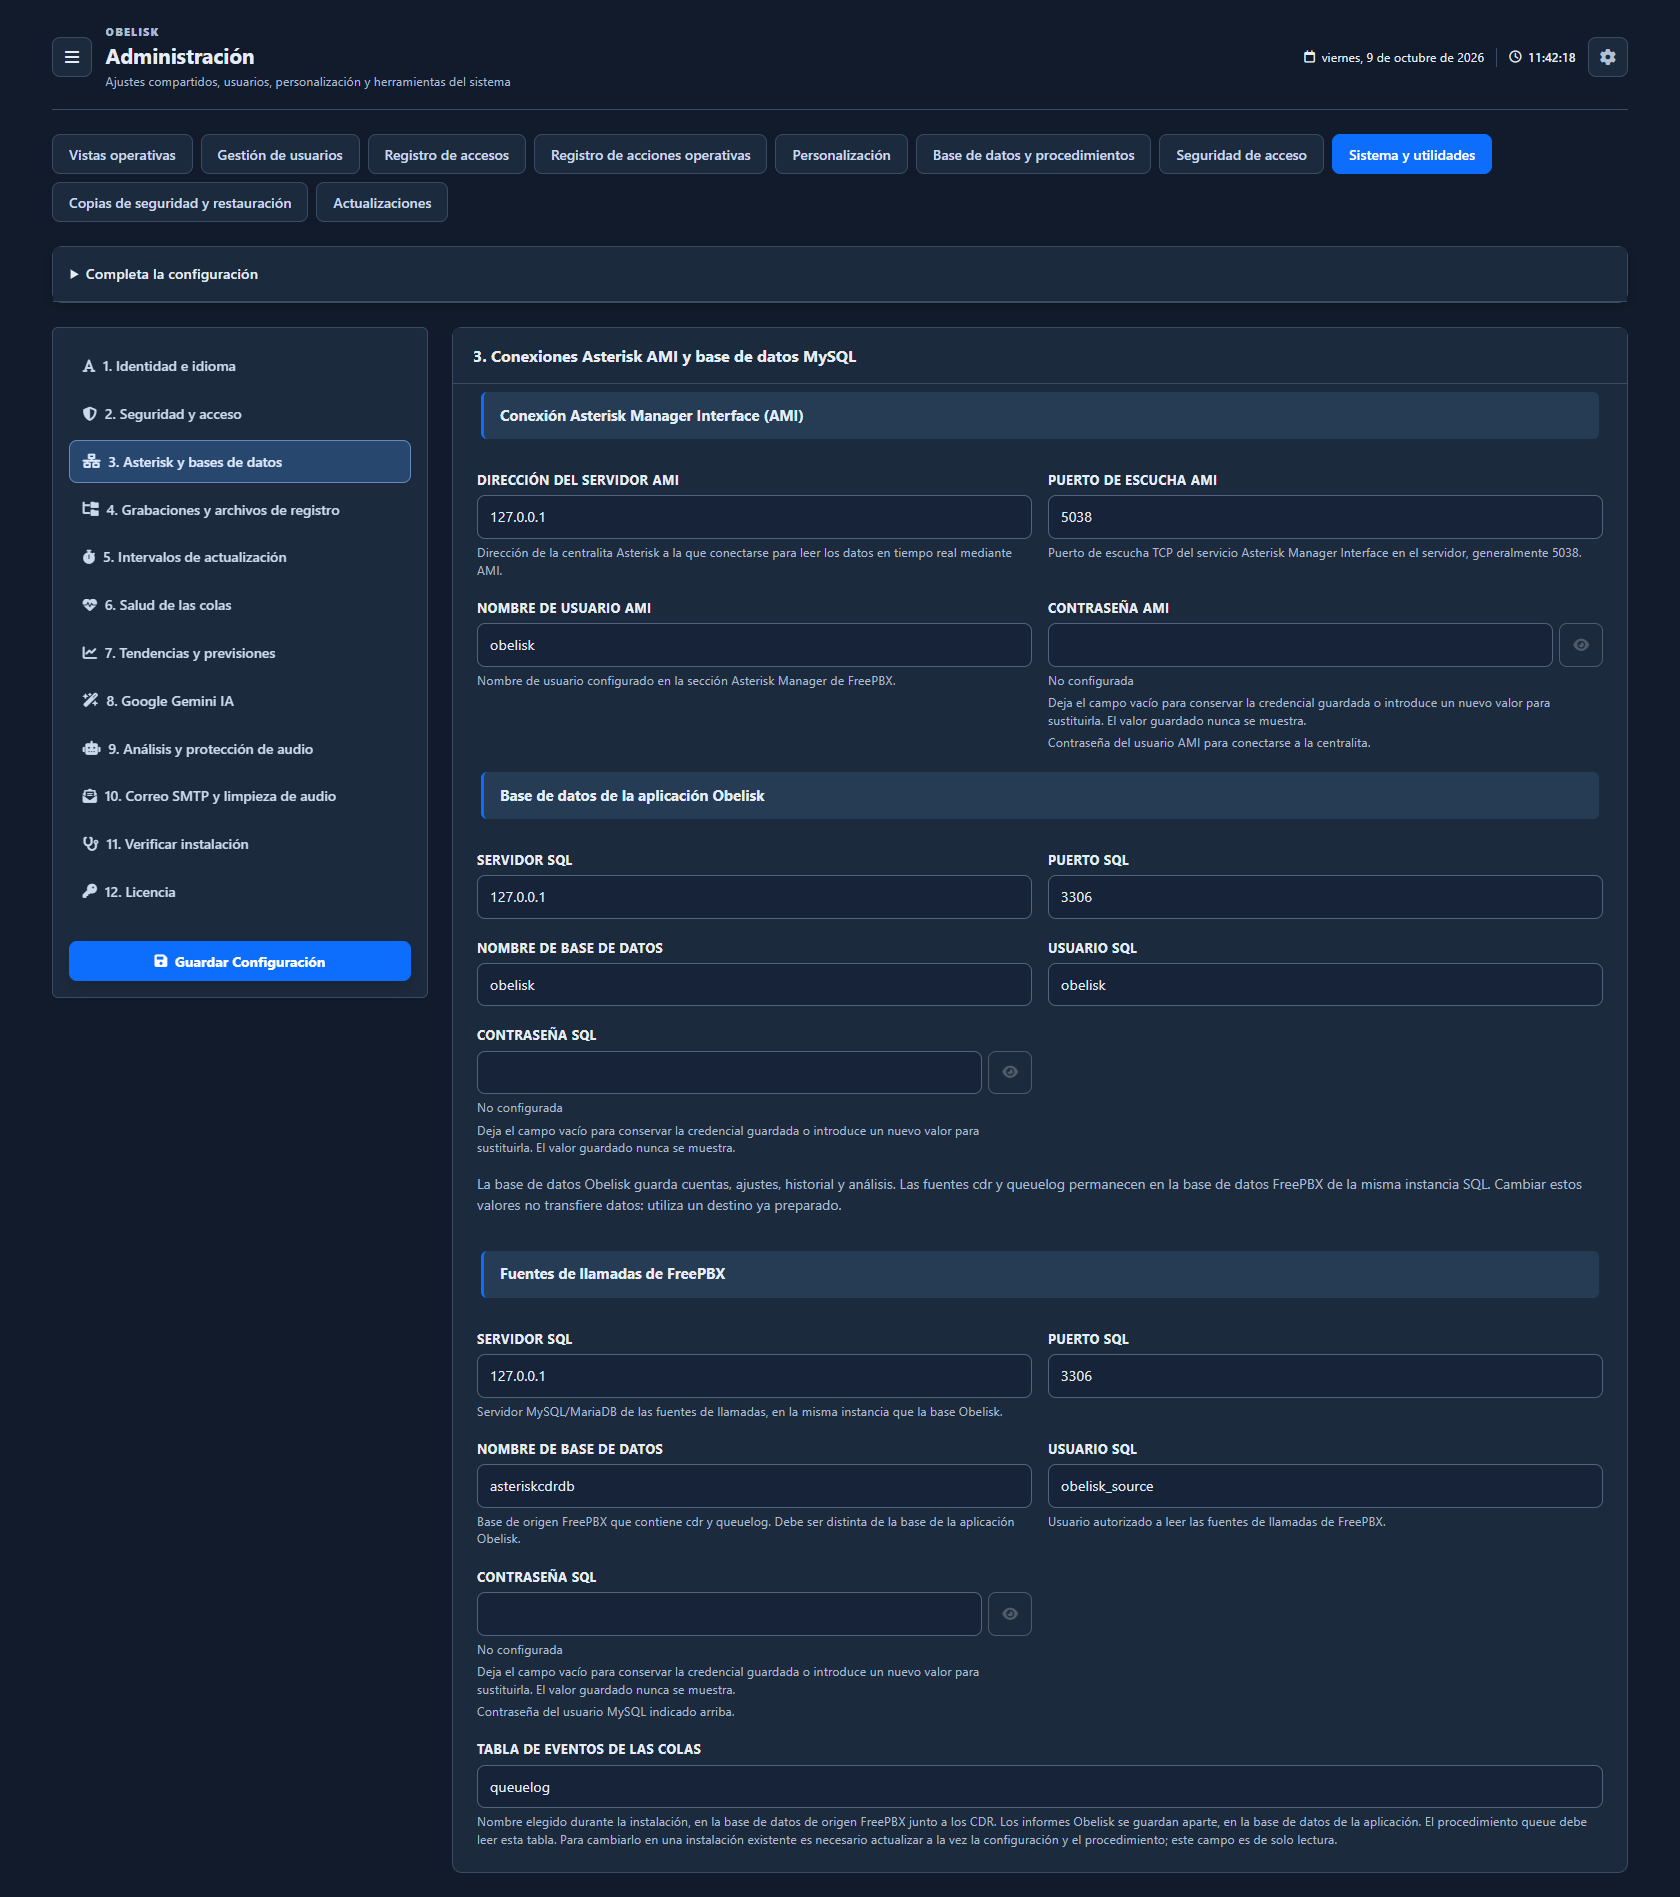The height and width of the screenshot is (1897, 1680).
Task: Click the Sistema y utilidades tab
Action: pyautogui.click(x=1412, y=155)
